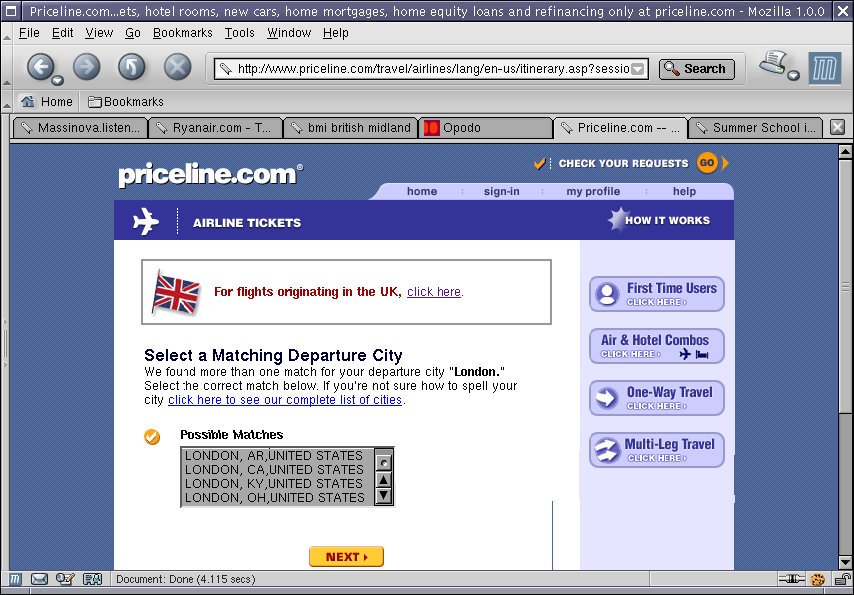Switch to the Summer School tab
The image size is (854, 595).
[x=755, y=128]
